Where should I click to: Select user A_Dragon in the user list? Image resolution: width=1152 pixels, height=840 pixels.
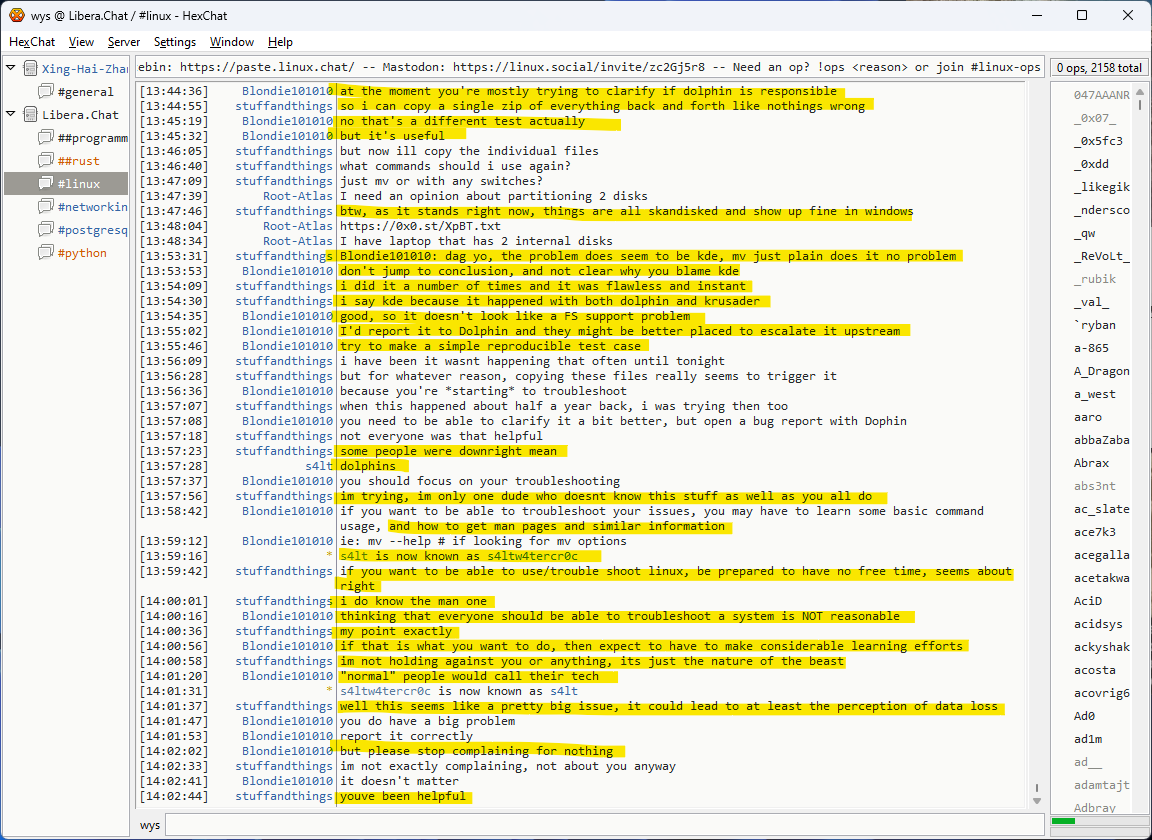tap(1101, 371)
